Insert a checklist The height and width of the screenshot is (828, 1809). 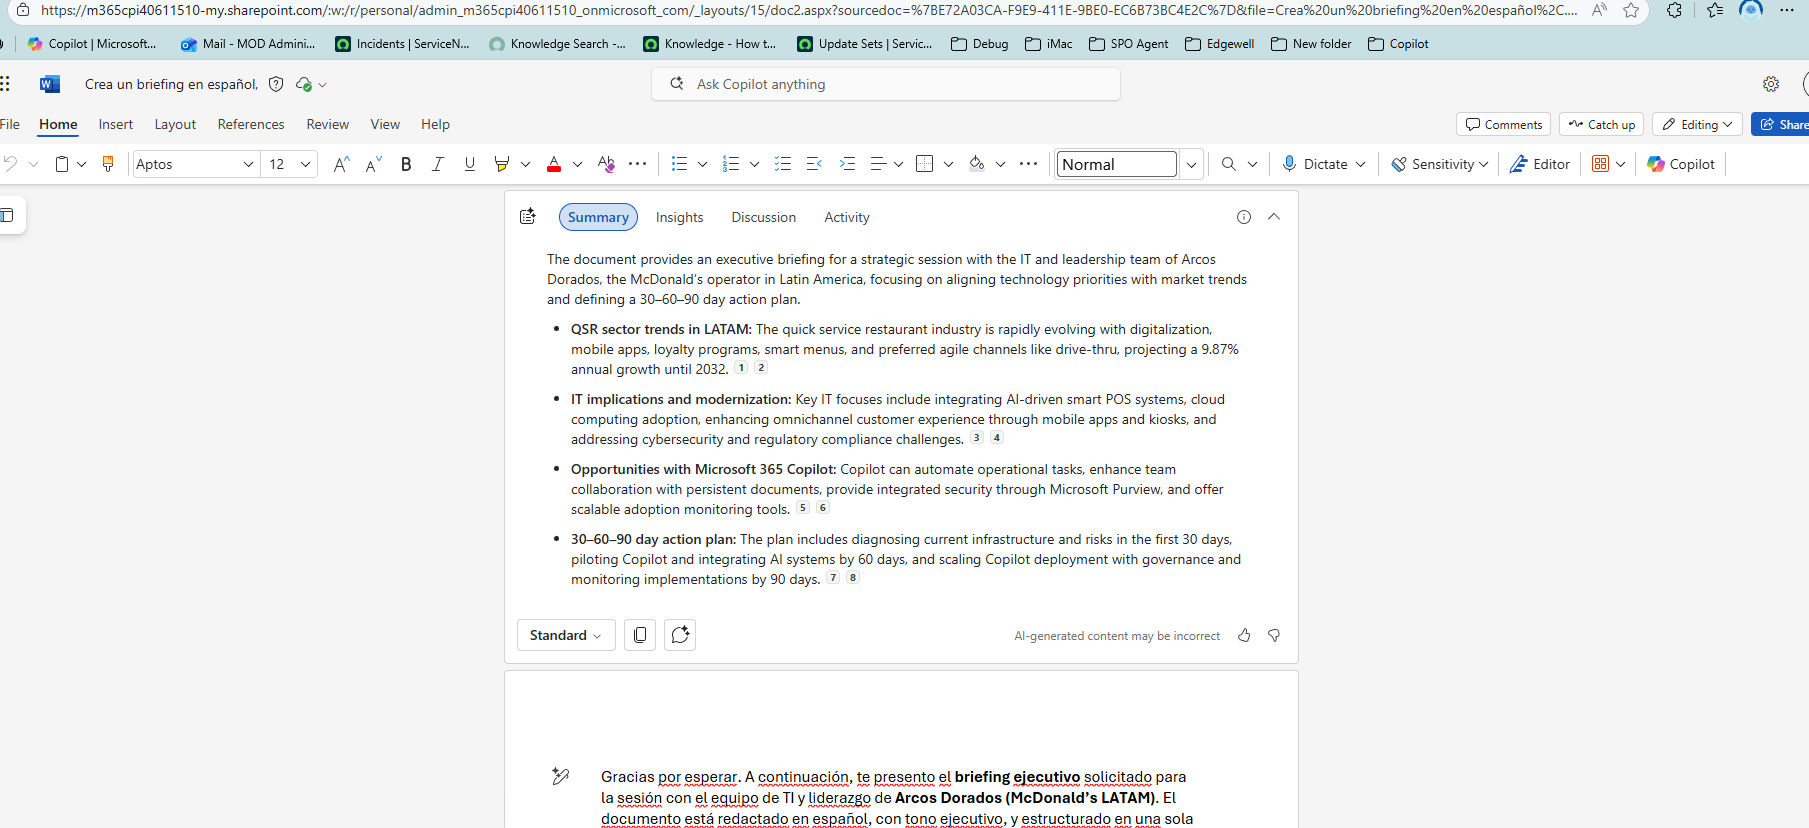point(783,164)
